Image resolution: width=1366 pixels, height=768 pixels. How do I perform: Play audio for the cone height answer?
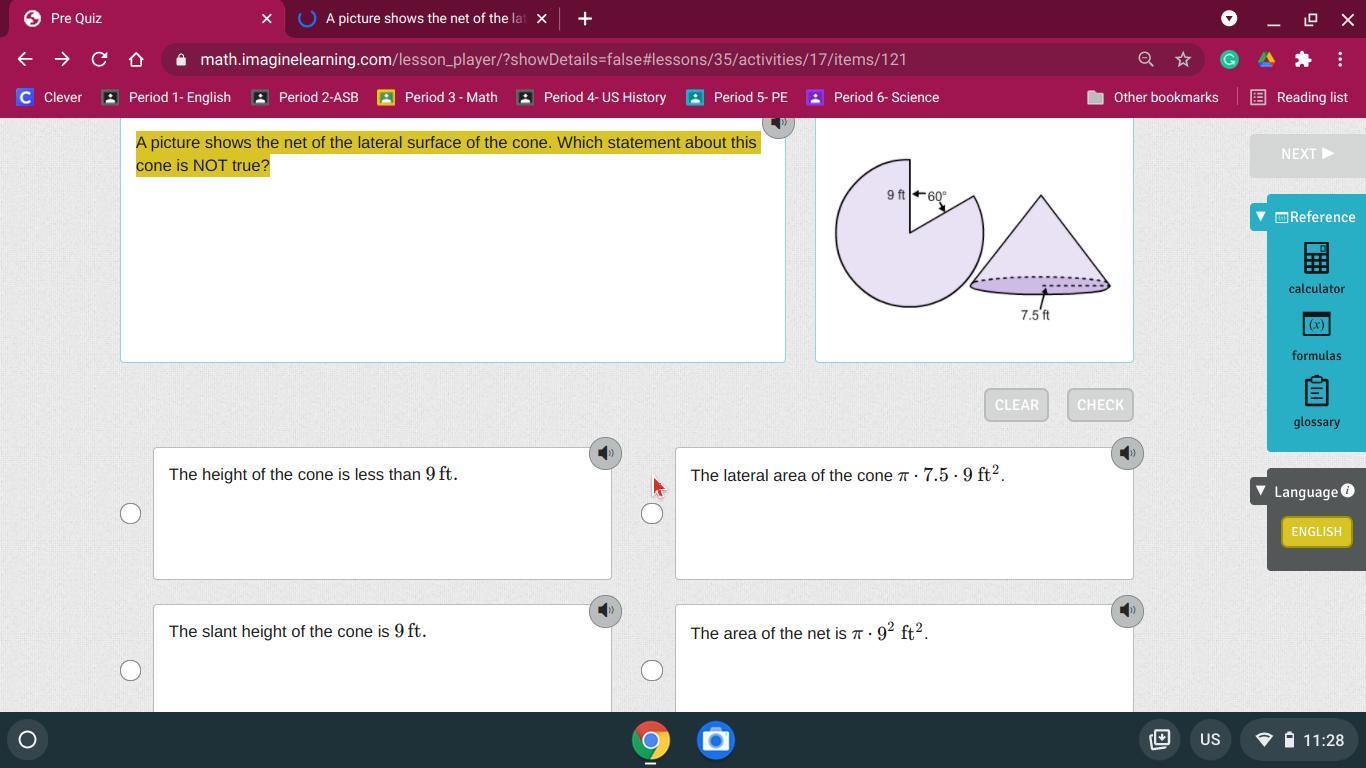[x=605, y=453]
